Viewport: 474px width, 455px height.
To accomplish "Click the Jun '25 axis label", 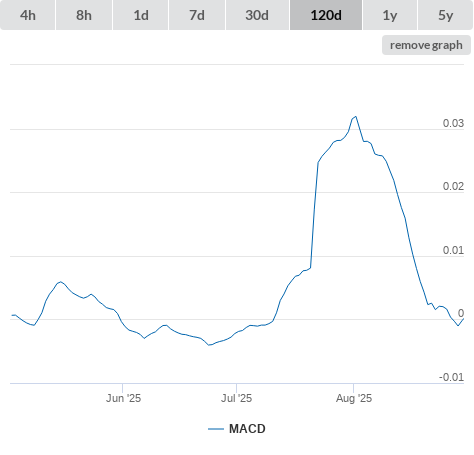I will coord(124,398).
